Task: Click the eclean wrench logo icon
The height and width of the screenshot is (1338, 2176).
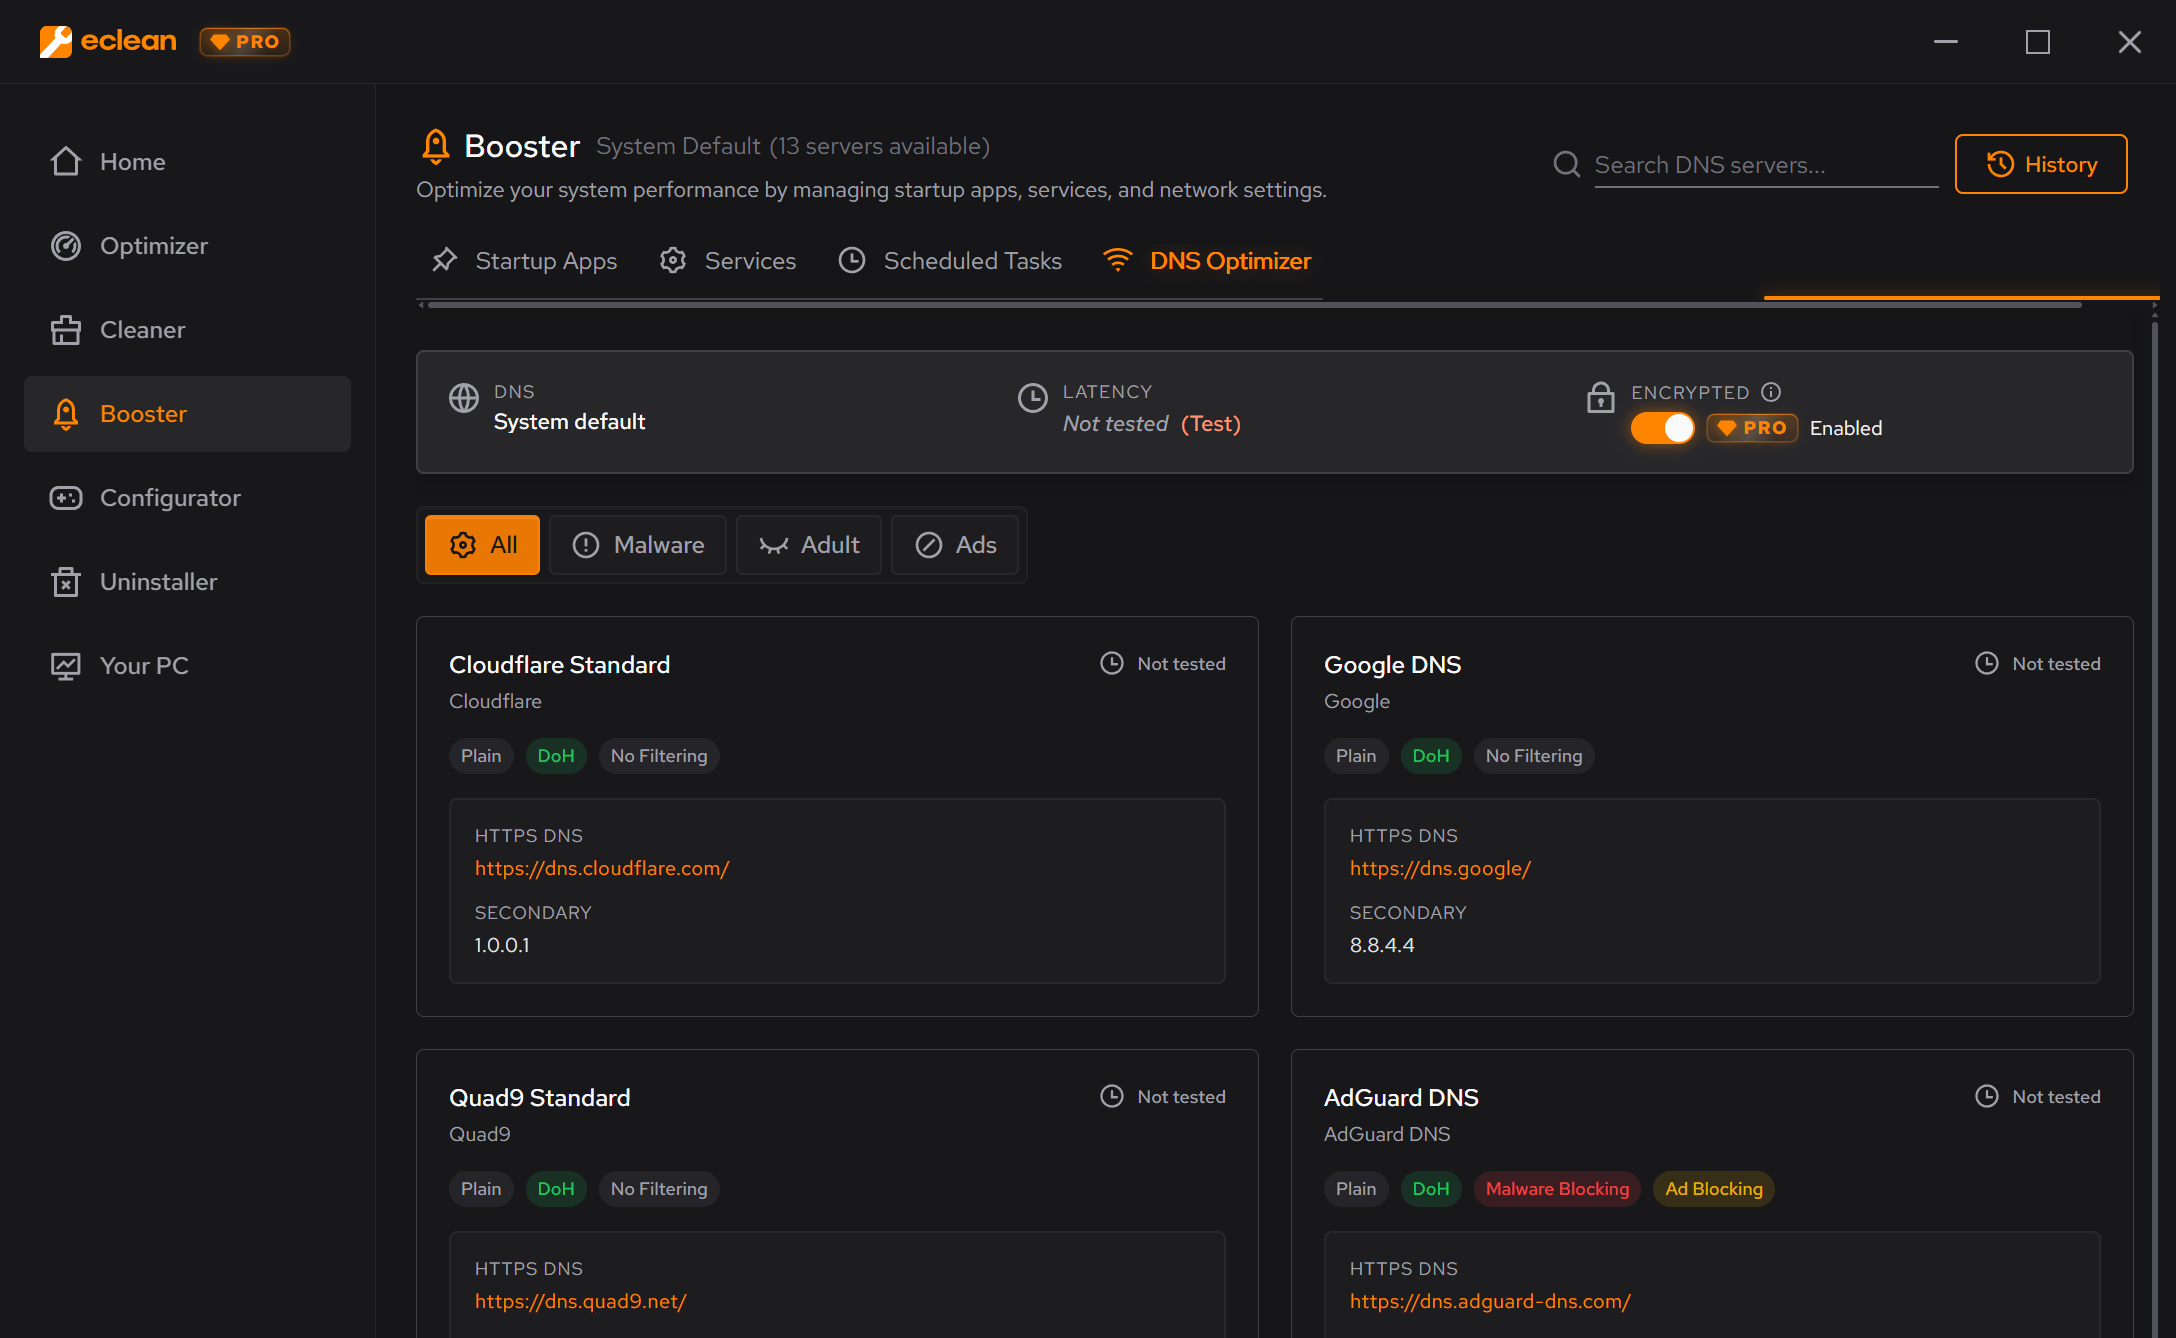Action: [56, 42]
